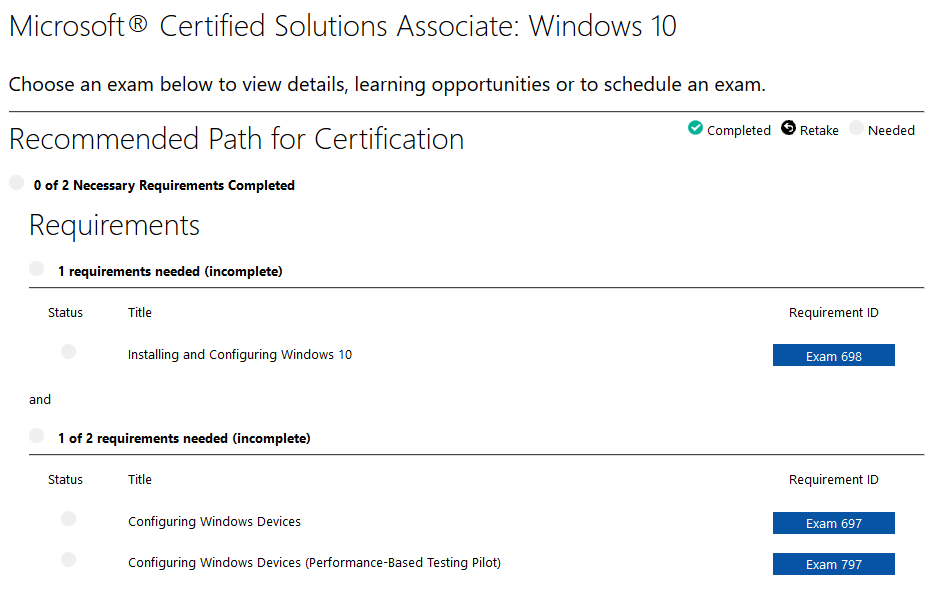Open the Exam 797 button
Screen dimensions: 949x603
click(833, 564)
